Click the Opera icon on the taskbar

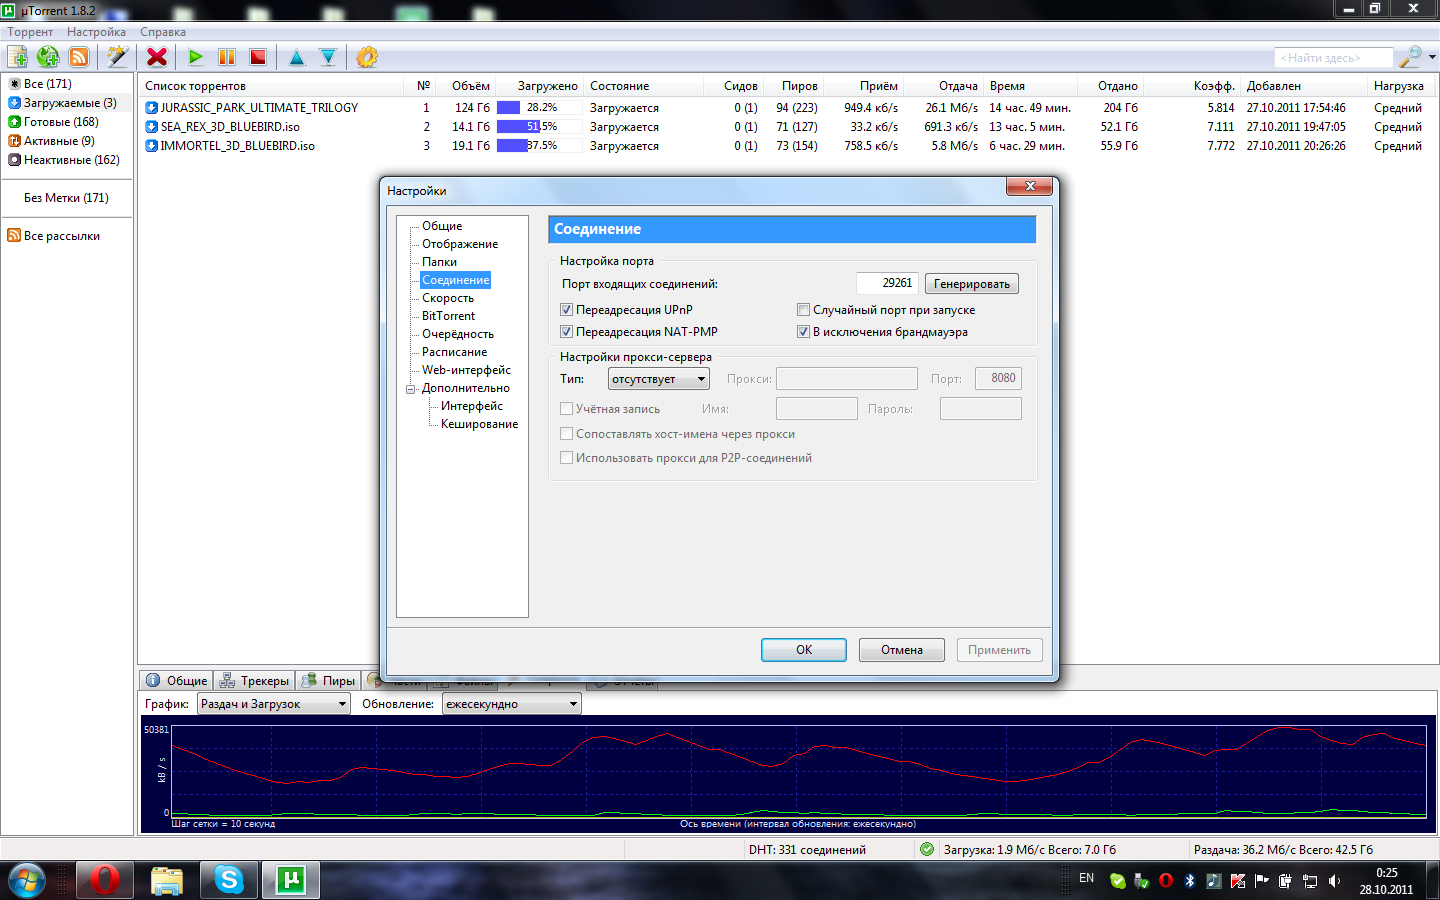104,880
